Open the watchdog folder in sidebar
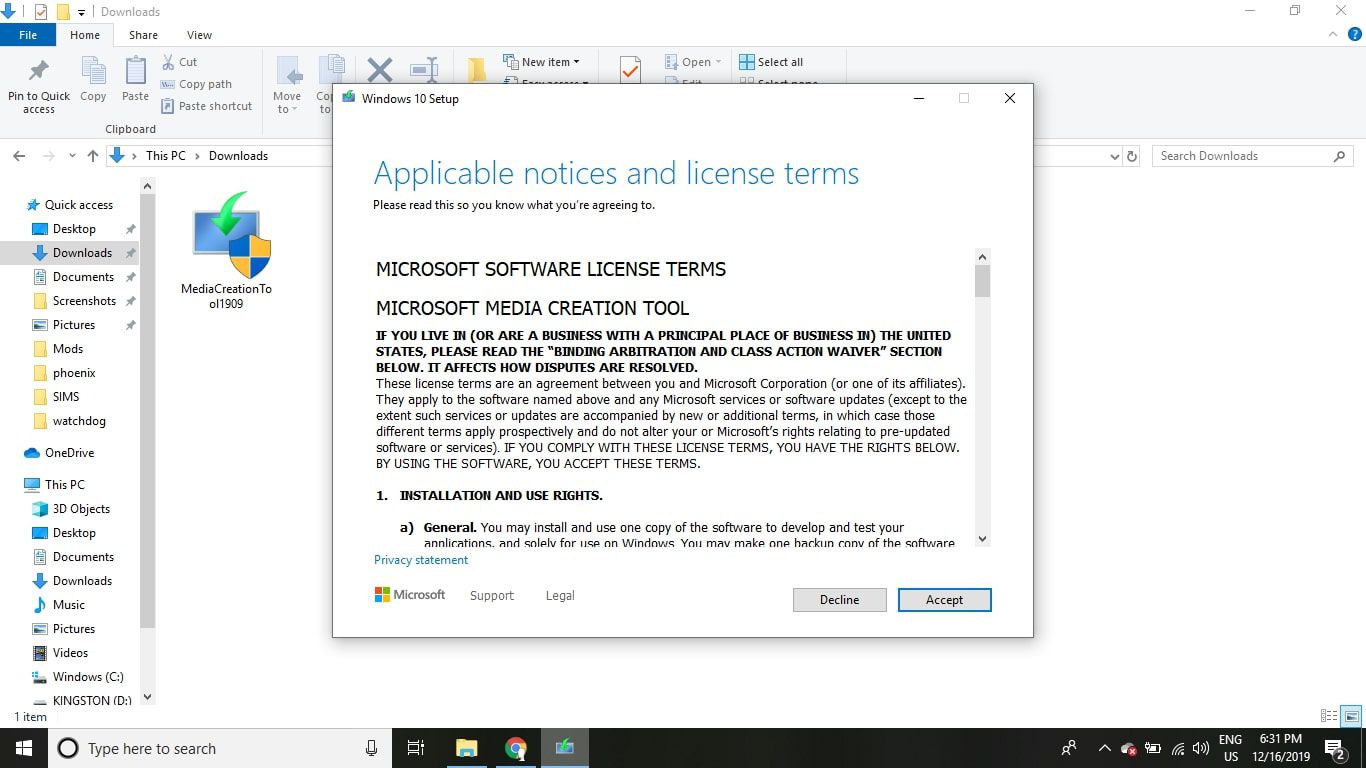 click(79, 421)
